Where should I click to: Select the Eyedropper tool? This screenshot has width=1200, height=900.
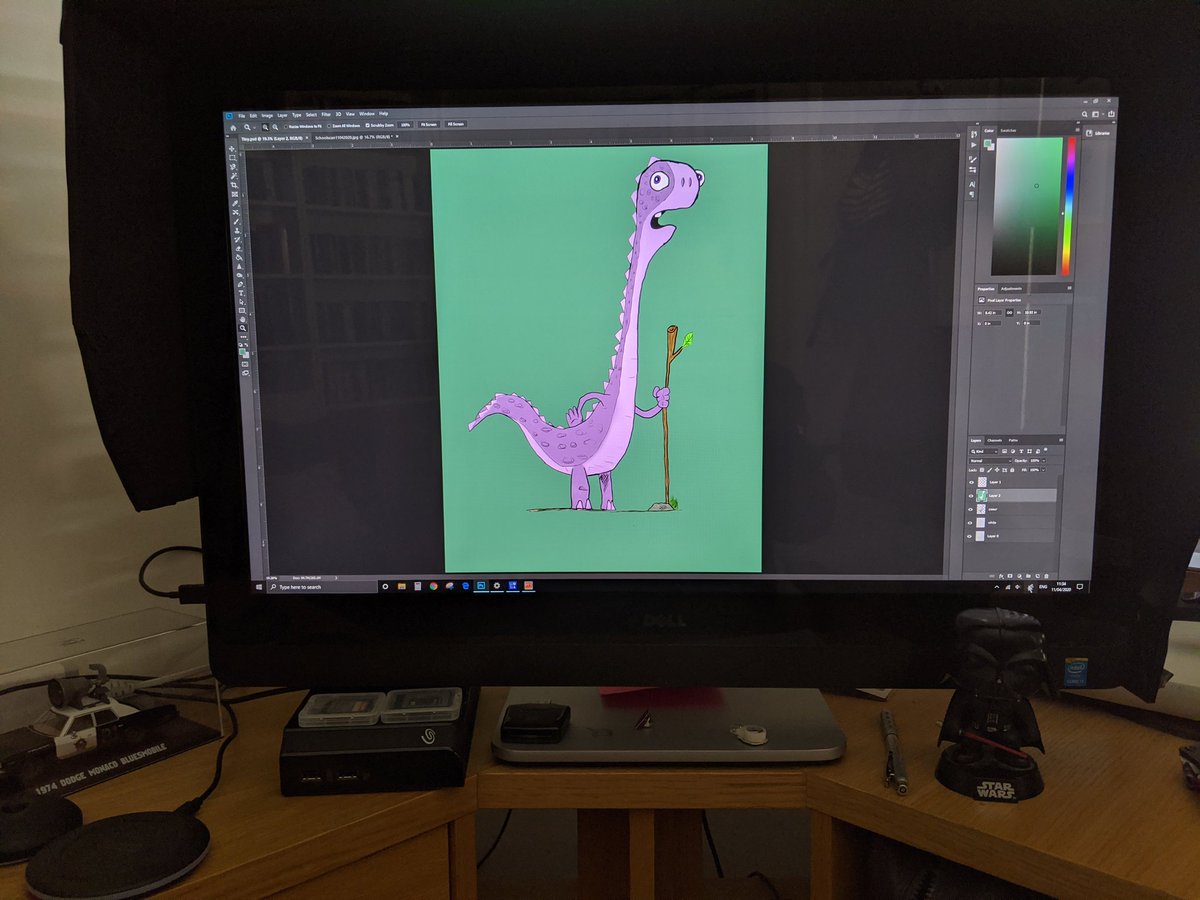(x=235, y=203)
